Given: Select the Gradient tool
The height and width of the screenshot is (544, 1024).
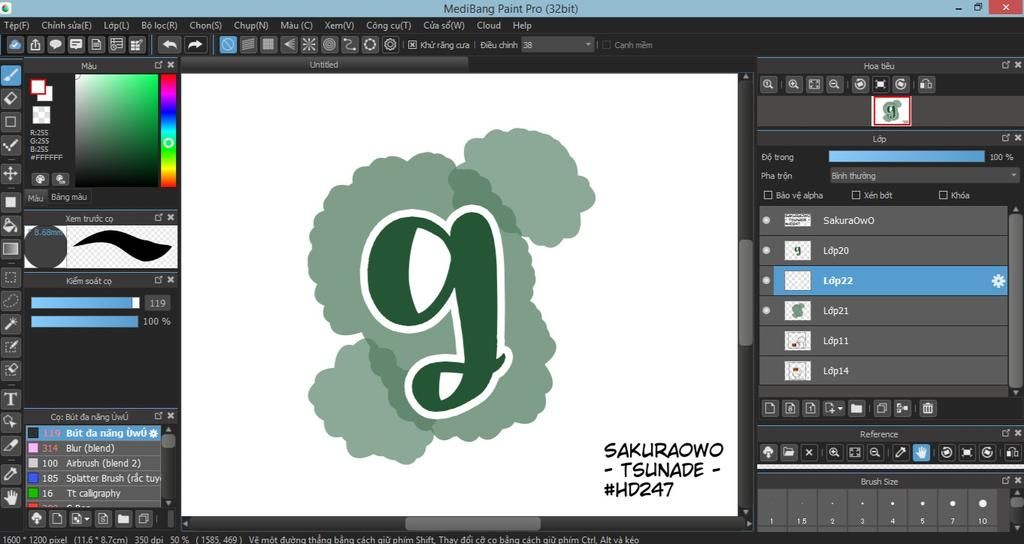Looking at the screenshot, I should [x=10, y=249].
